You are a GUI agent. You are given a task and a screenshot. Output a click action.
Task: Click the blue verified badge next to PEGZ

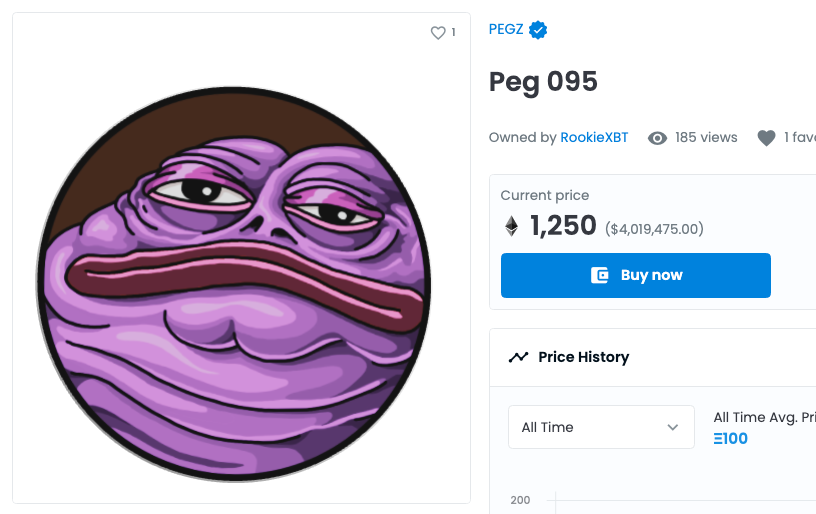tap(538, 30)
